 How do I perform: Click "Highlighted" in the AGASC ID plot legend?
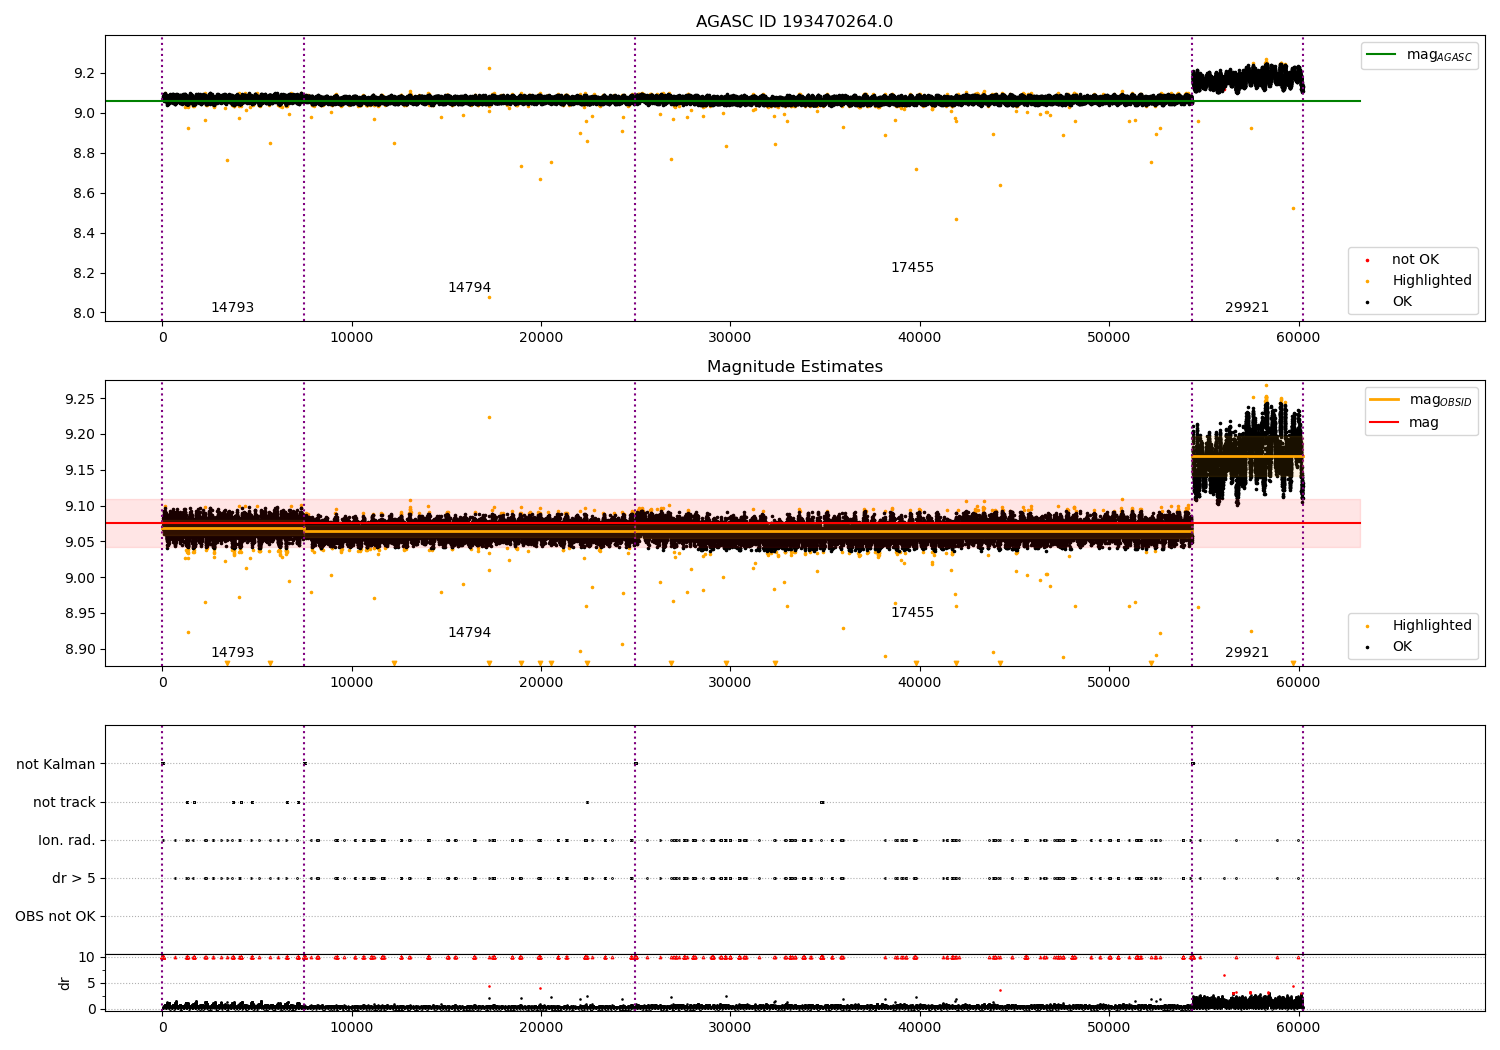(1432, 281)
